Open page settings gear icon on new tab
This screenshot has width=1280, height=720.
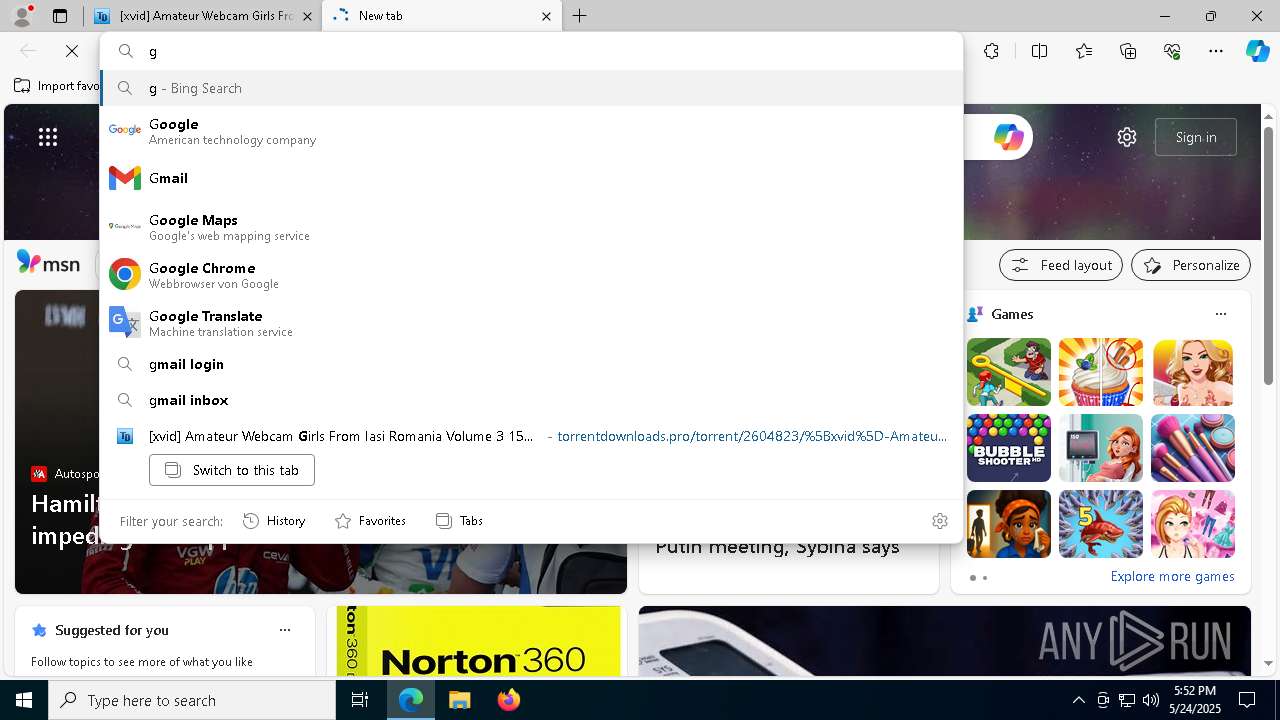(1127, 137)
